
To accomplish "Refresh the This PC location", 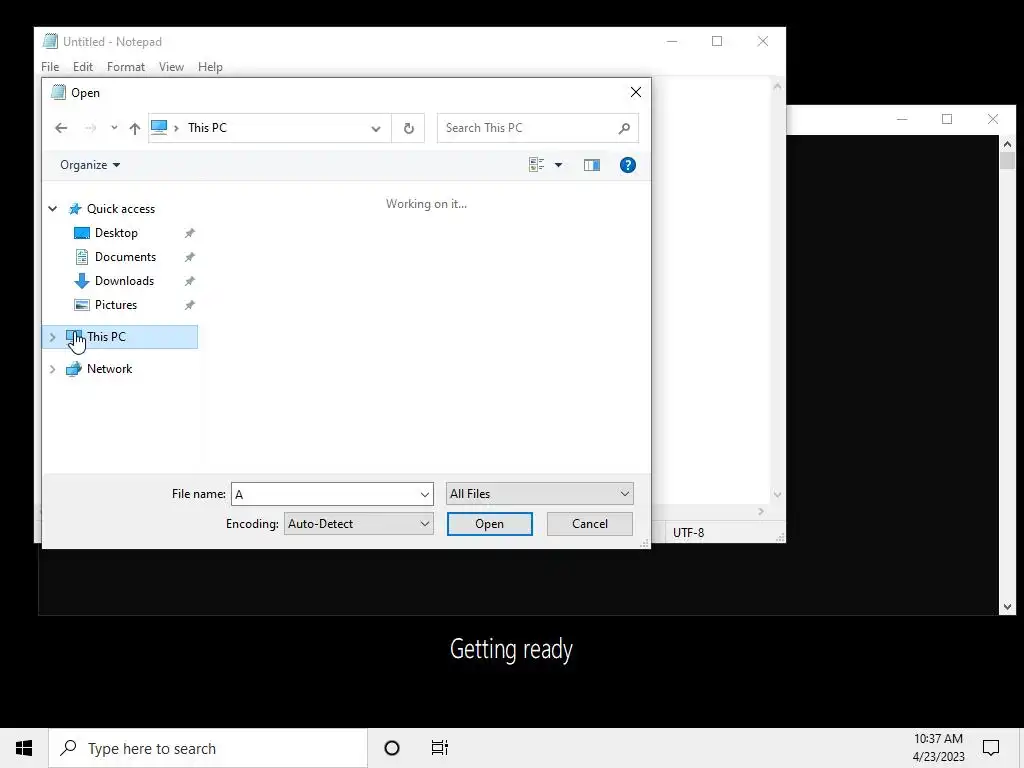I will tap(409, 128).
